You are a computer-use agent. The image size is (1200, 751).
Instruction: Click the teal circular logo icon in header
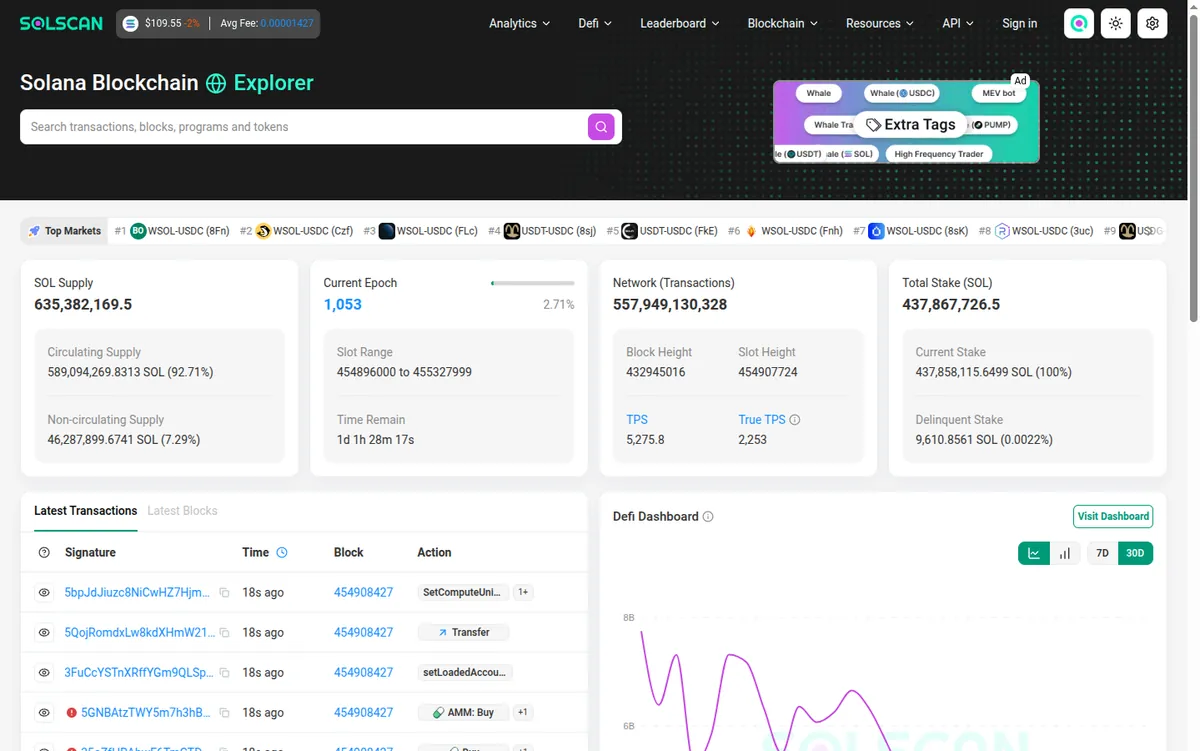1079,23
